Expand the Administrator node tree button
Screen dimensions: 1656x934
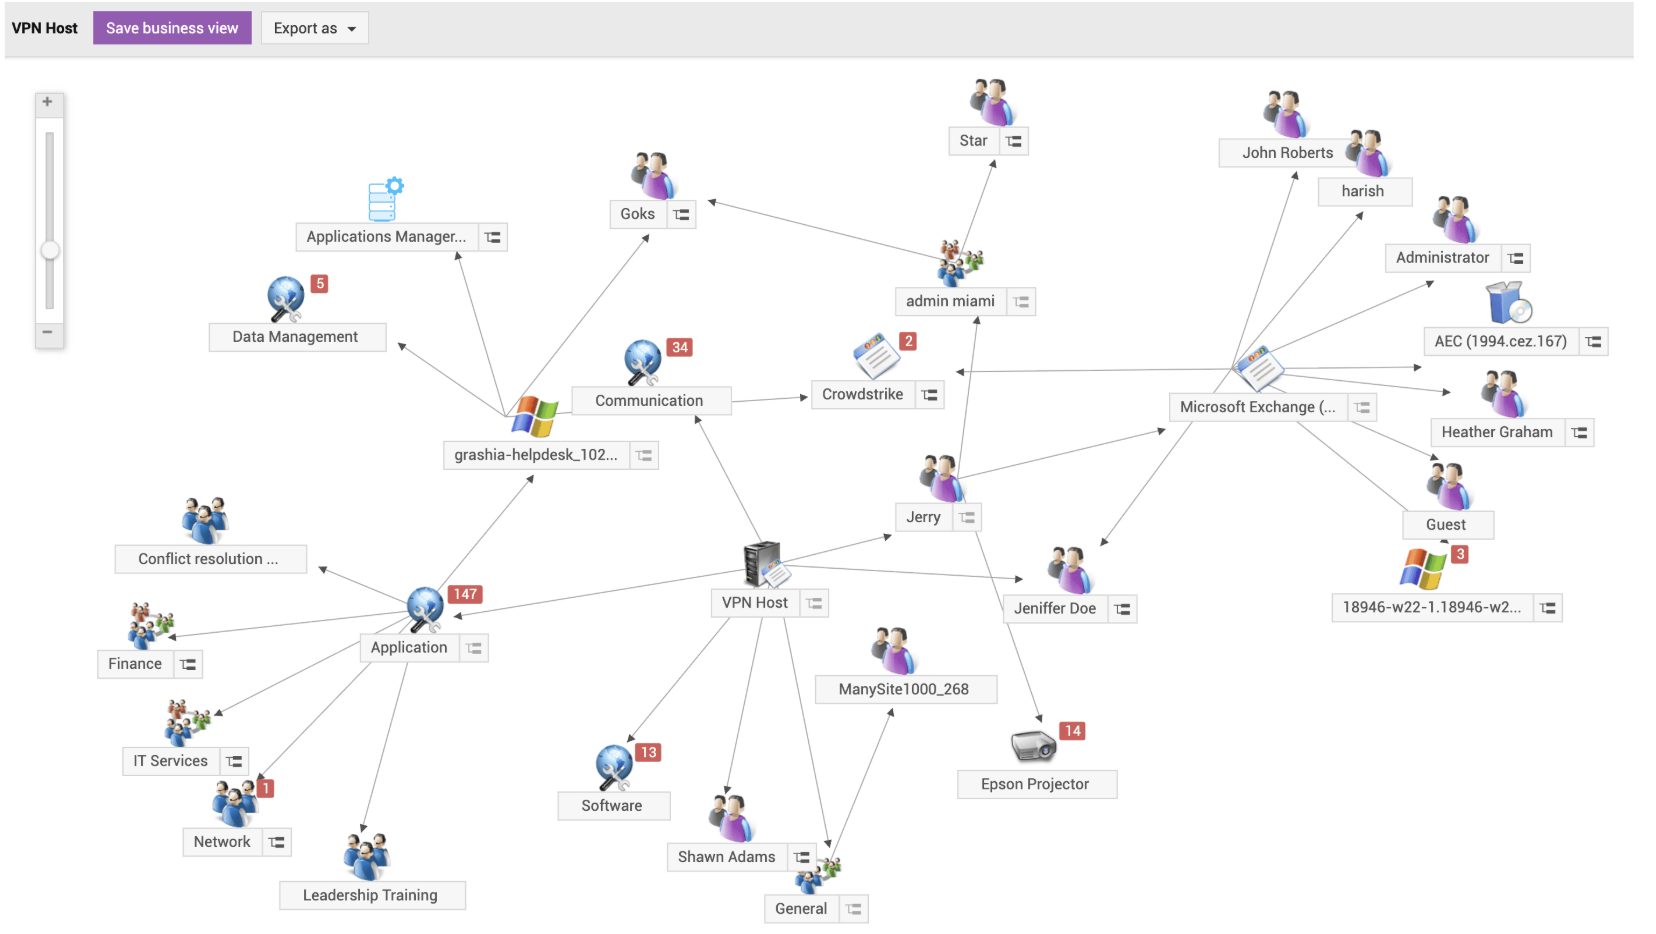[x=1516, y=258]
